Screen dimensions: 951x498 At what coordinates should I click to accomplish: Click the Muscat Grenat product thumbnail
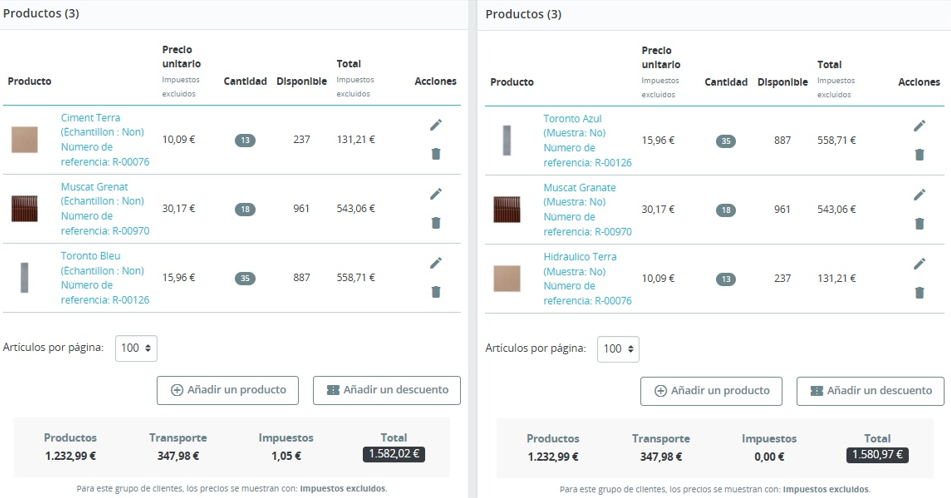tap(24, 208)
